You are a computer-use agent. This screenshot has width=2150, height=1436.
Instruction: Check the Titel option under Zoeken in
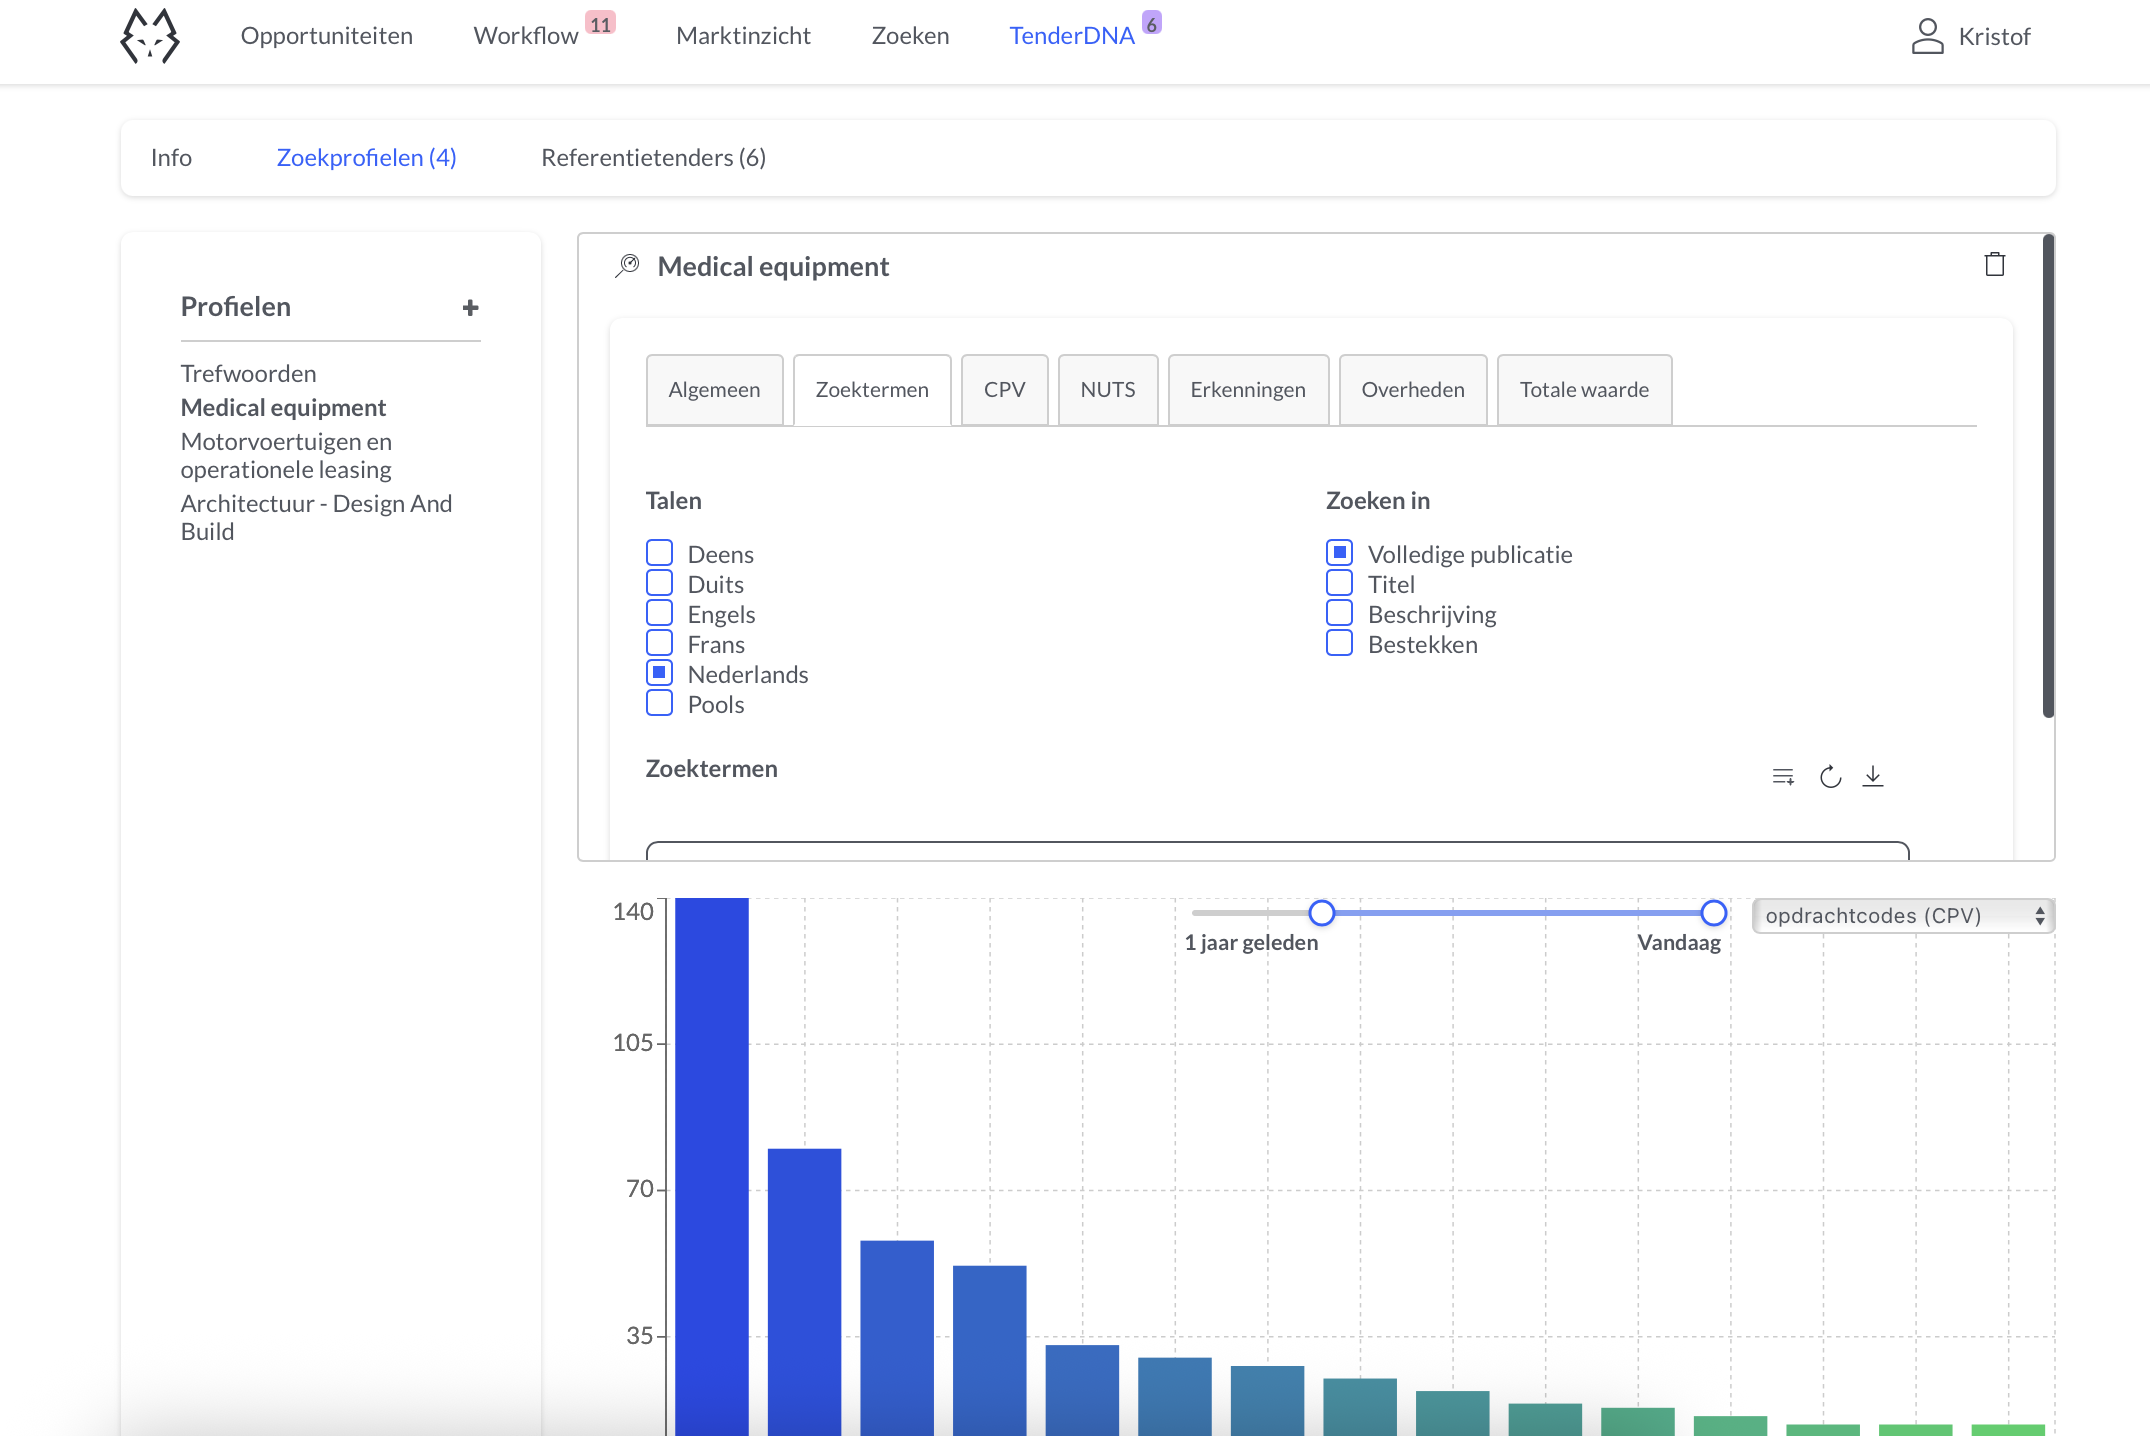tap(1339, 582)
